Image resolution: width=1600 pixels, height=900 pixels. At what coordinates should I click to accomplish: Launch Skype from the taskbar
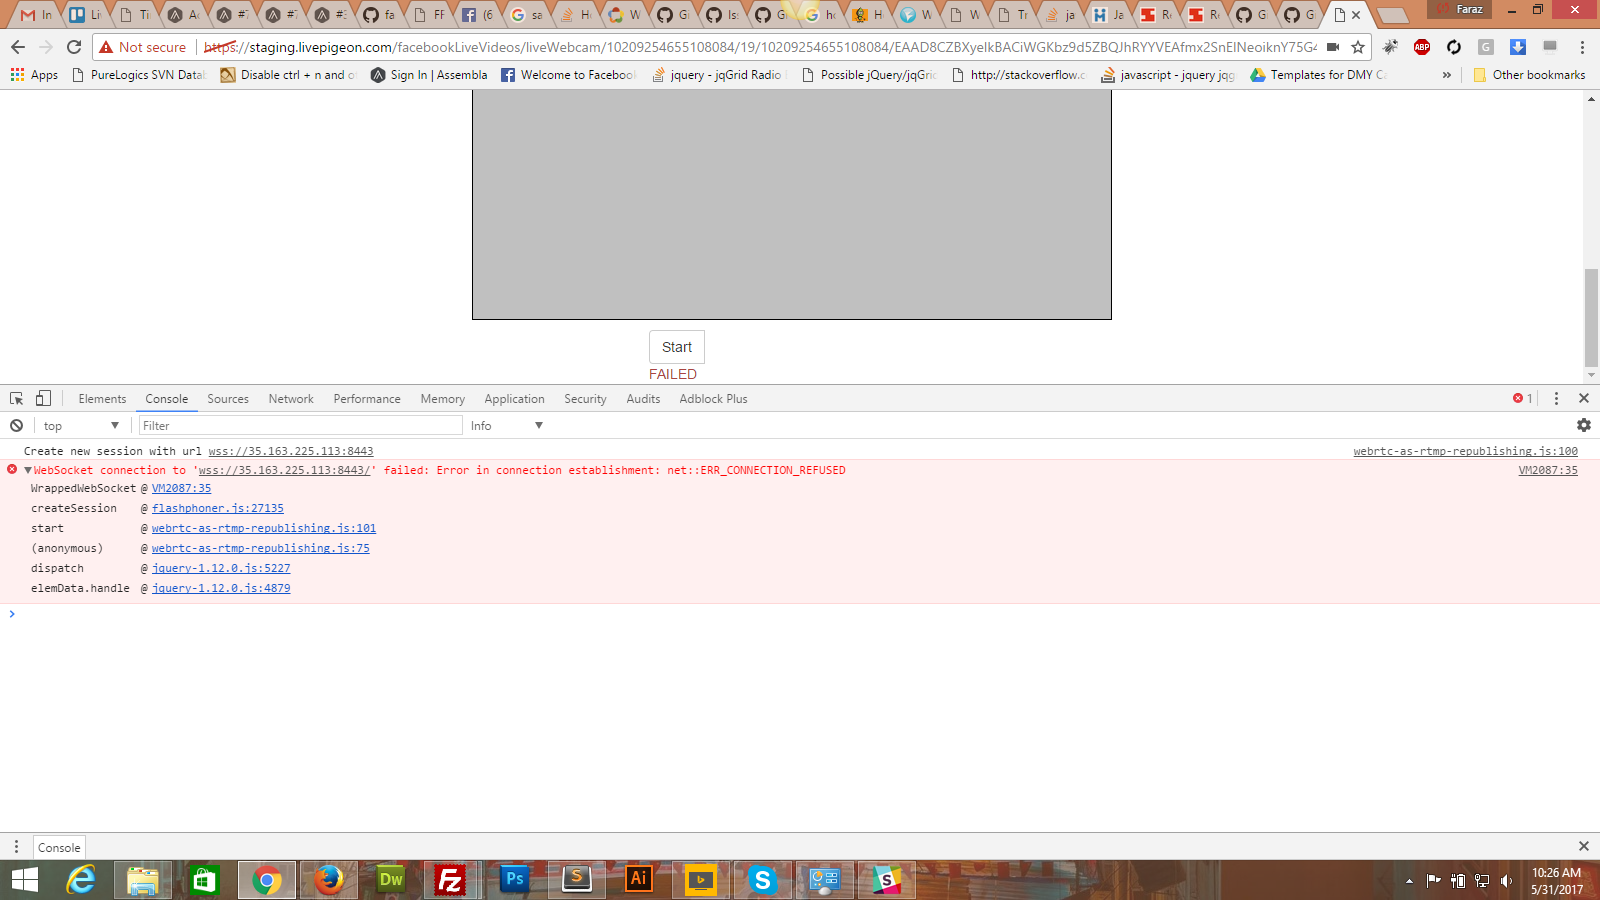tap(762, 880)
